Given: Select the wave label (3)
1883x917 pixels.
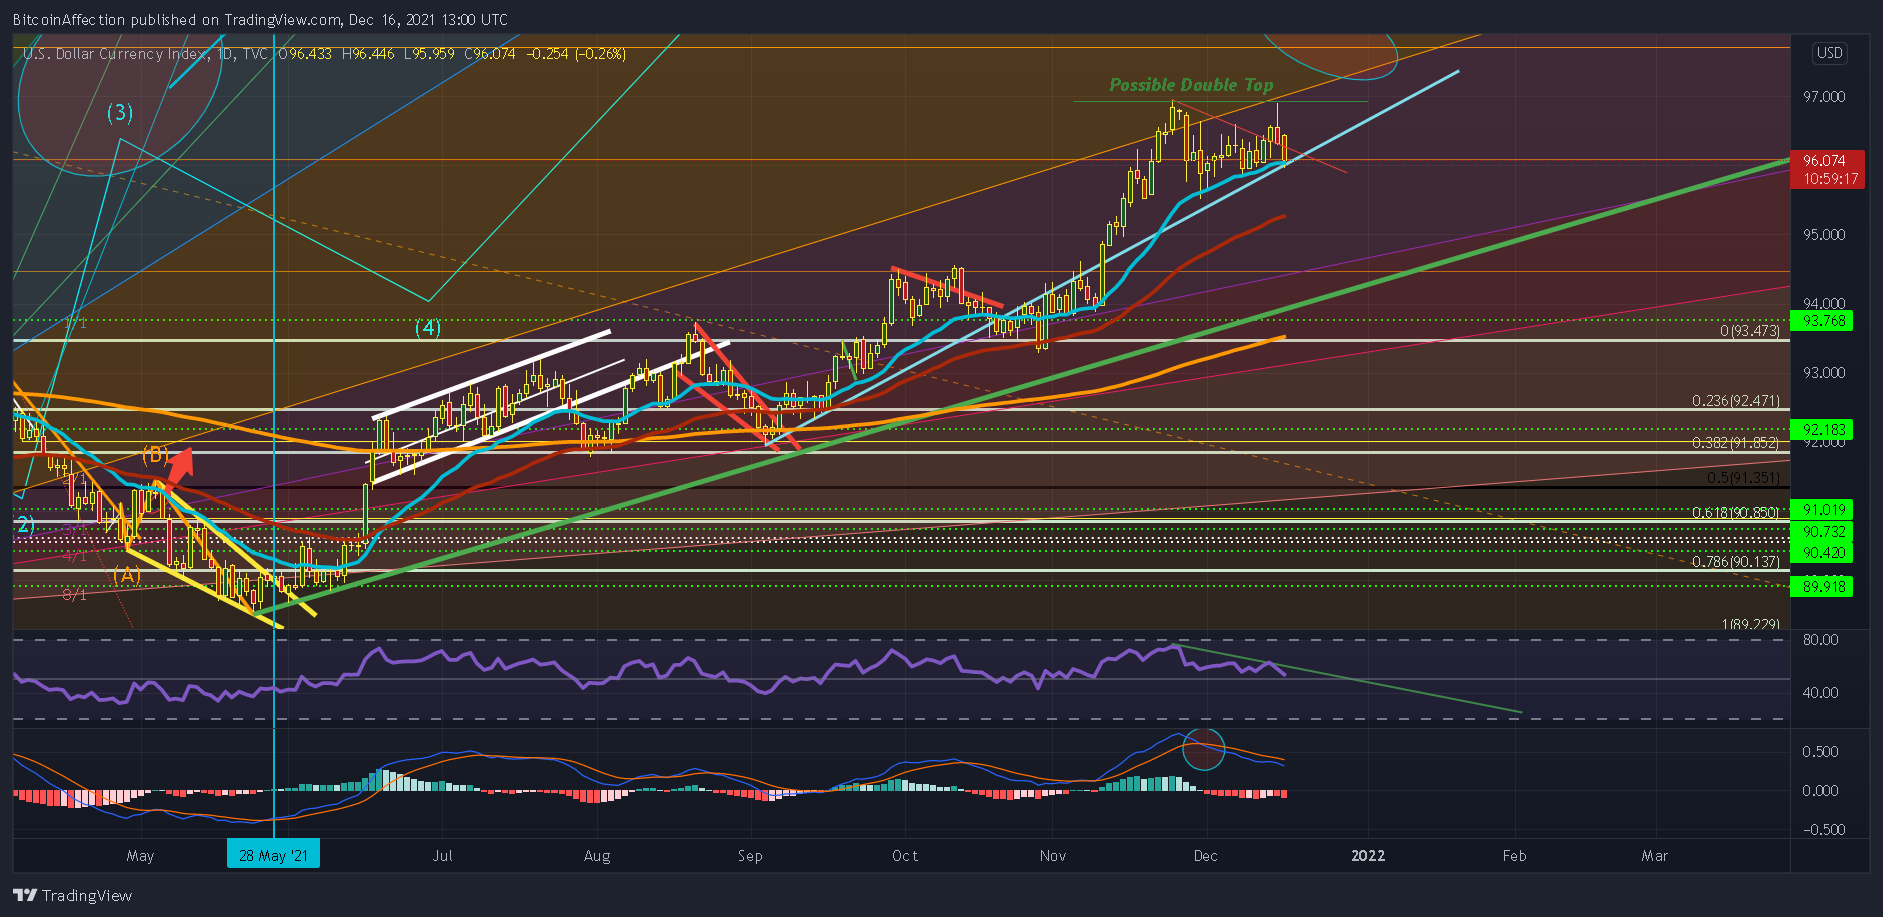Looking at the screenshot, I should (x=120, y=112).
